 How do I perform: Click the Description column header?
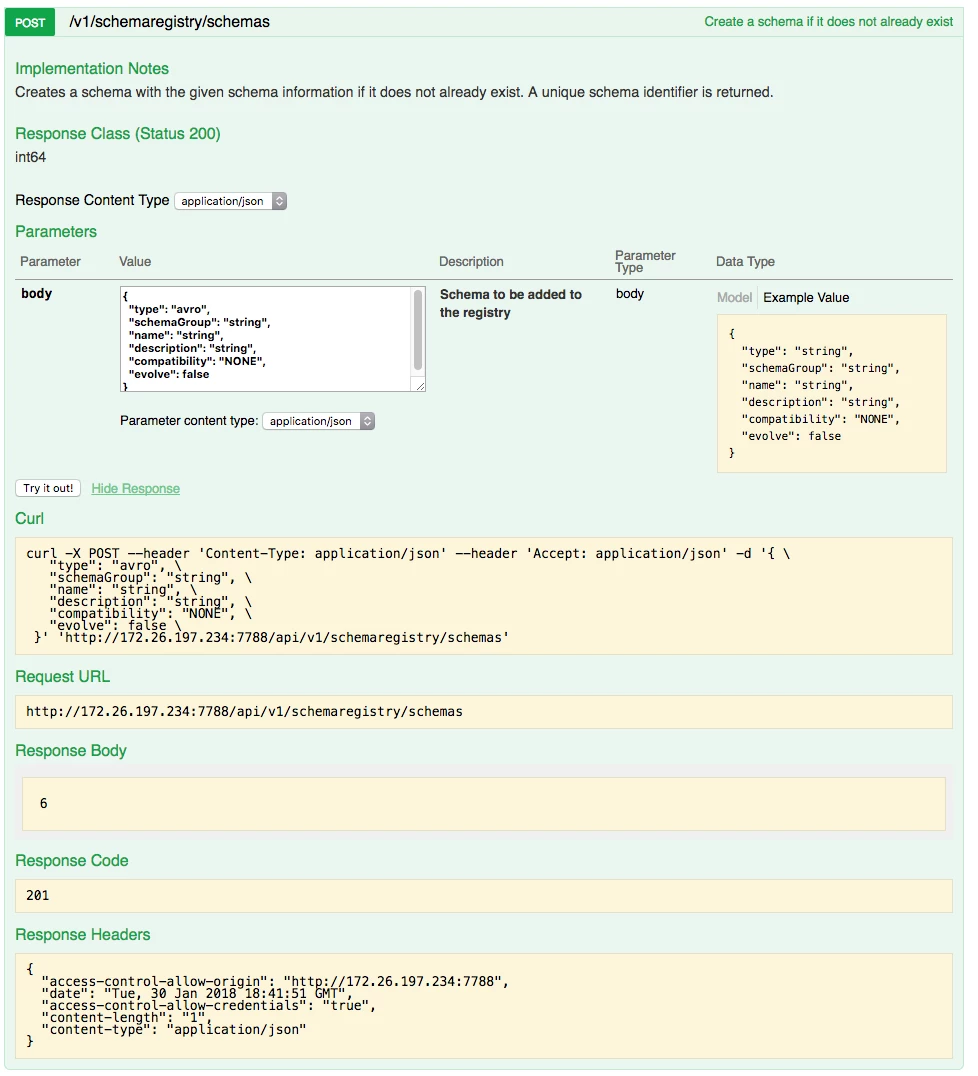pos(471,261)
